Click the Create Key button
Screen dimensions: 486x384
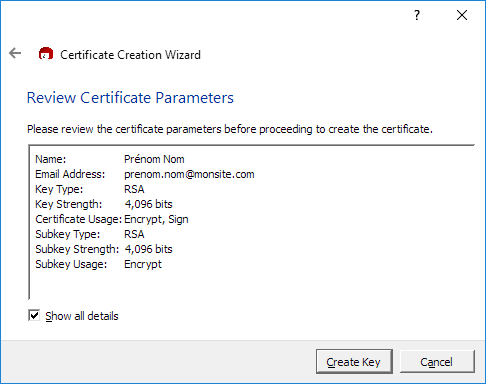(x=354, y=362)
